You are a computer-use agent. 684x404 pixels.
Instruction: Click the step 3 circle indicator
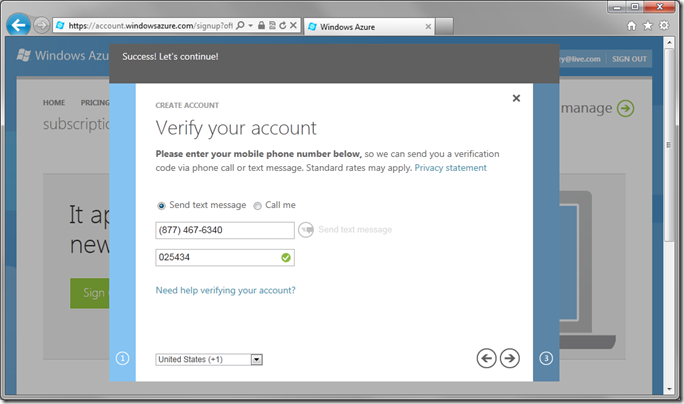pyautogui.click(x=546, y=358)
